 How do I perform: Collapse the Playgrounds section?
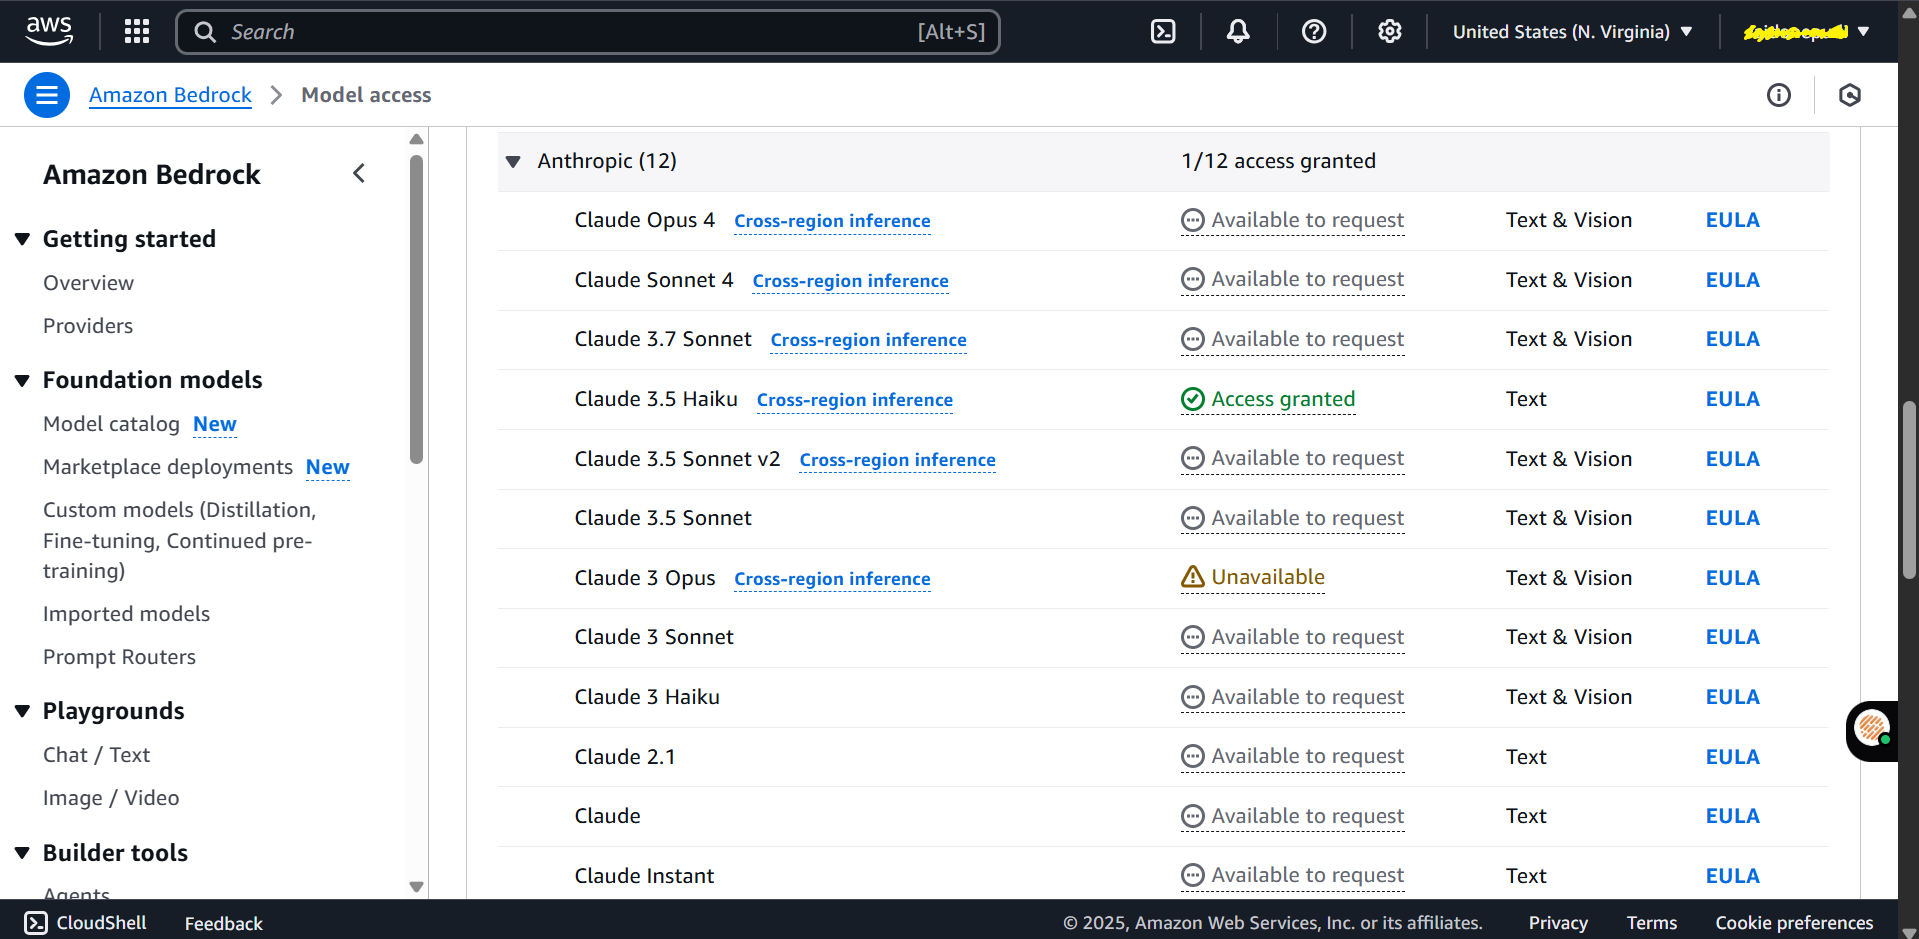22,711
